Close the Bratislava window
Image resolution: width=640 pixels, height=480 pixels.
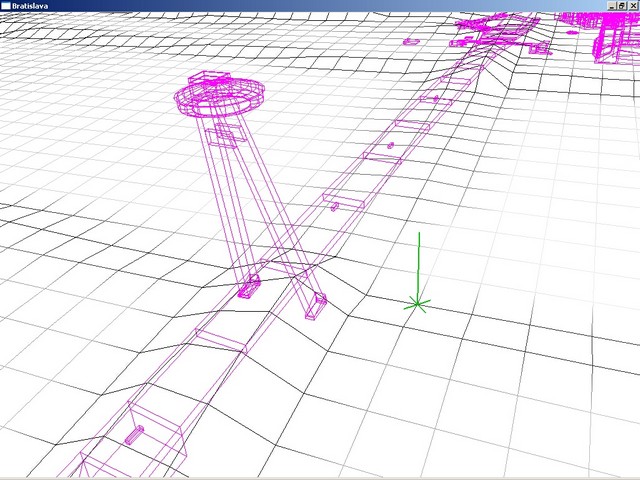point(633,6)
